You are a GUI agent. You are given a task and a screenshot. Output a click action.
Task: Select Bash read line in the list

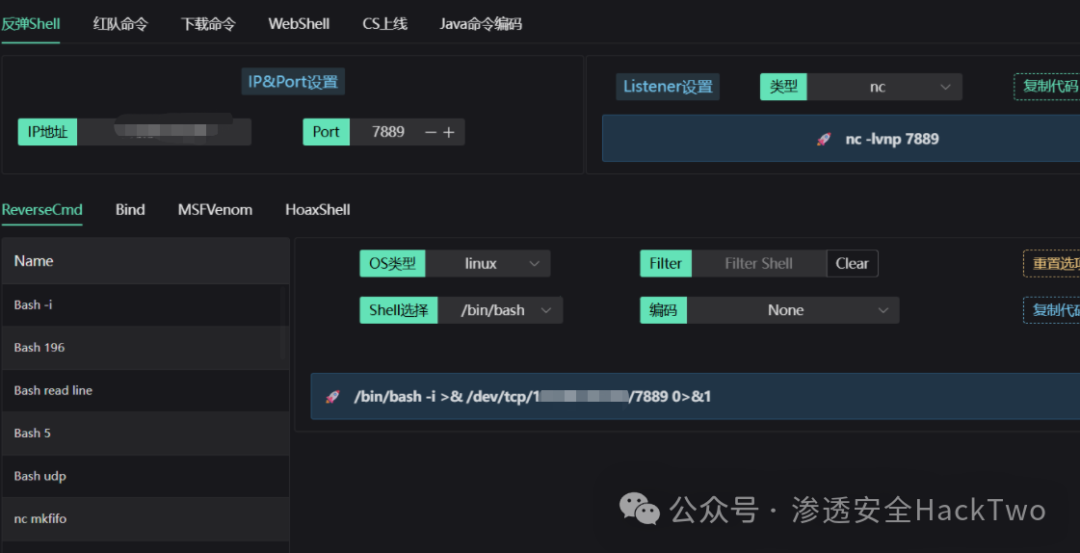point(145,390)
